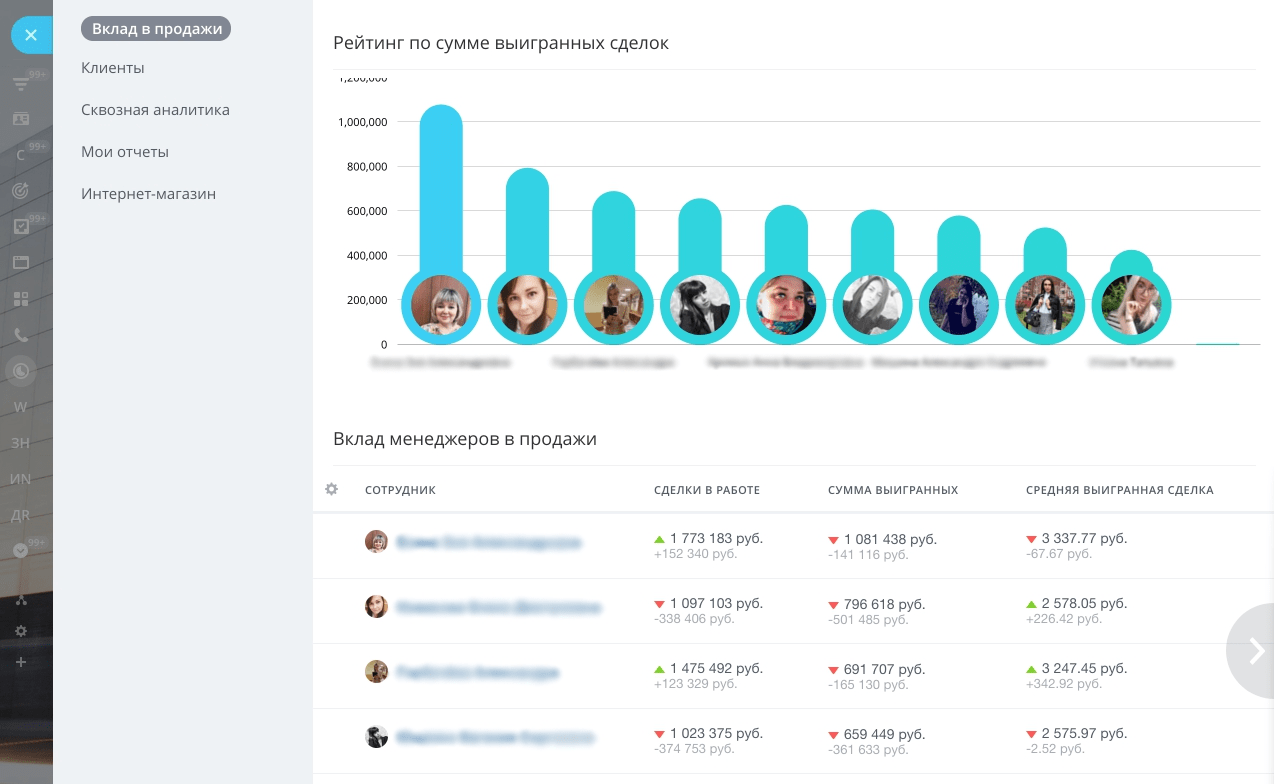Open table settings gear next to СОТРУДНИК
Screen dimensions: 1274x784
332,489
